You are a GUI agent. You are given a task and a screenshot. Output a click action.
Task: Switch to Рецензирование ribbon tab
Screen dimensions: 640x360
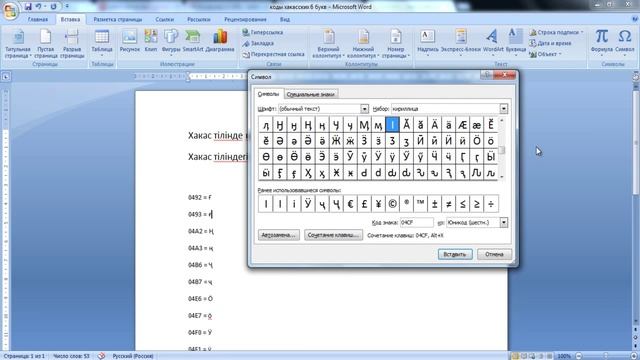pos(245,19)
